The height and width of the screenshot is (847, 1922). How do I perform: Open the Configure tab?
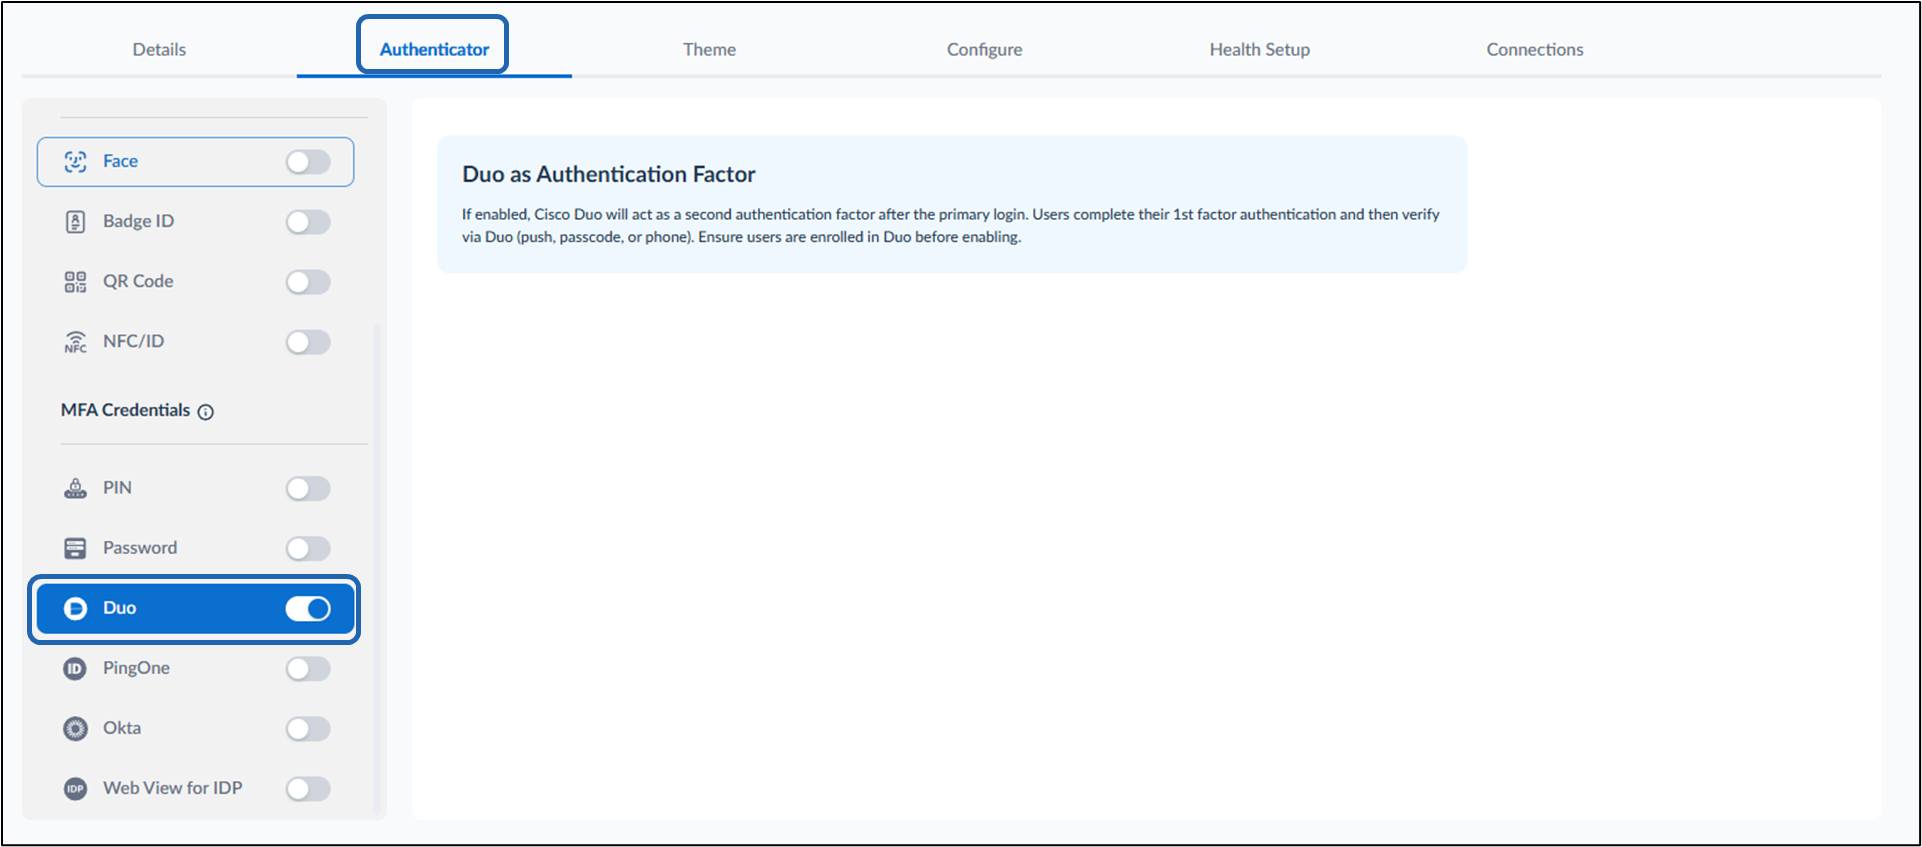pos(984,49)
